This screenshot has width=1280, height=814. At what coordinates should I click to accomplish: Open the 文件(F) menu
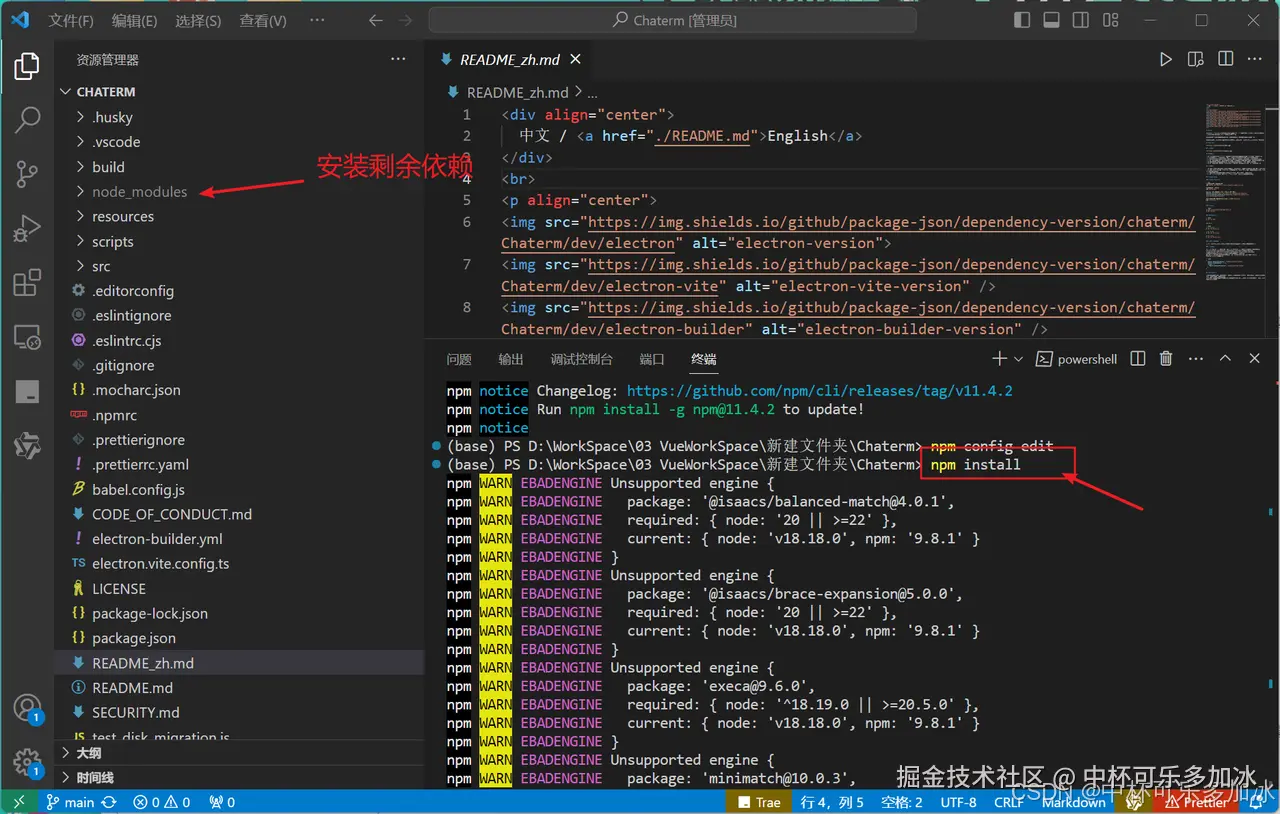[x=71, y=21]
